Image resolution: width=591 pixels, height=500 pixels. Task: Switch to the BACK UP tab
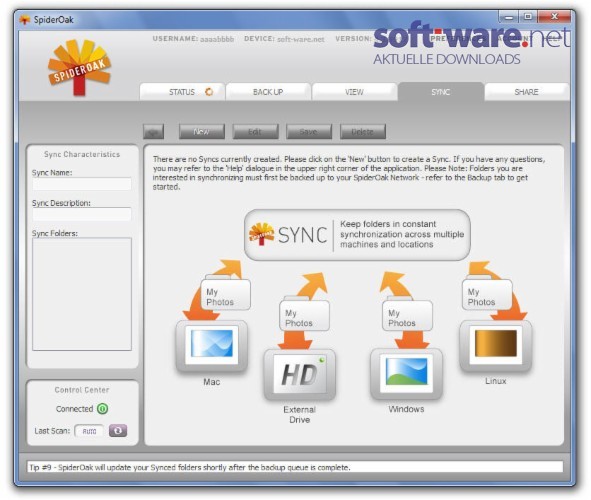268,92
